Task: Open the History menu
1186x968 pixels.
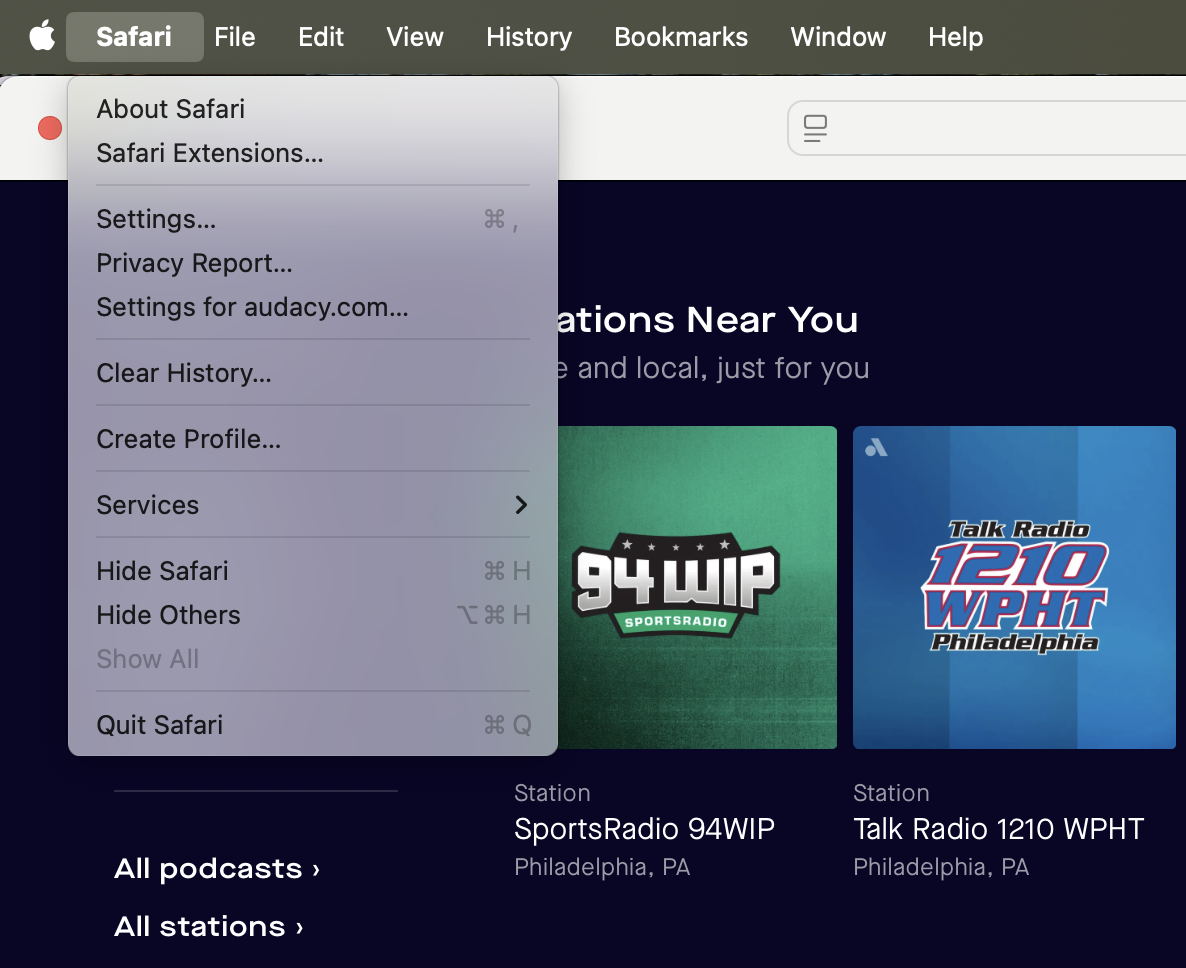Action: [x=529, y=37]
